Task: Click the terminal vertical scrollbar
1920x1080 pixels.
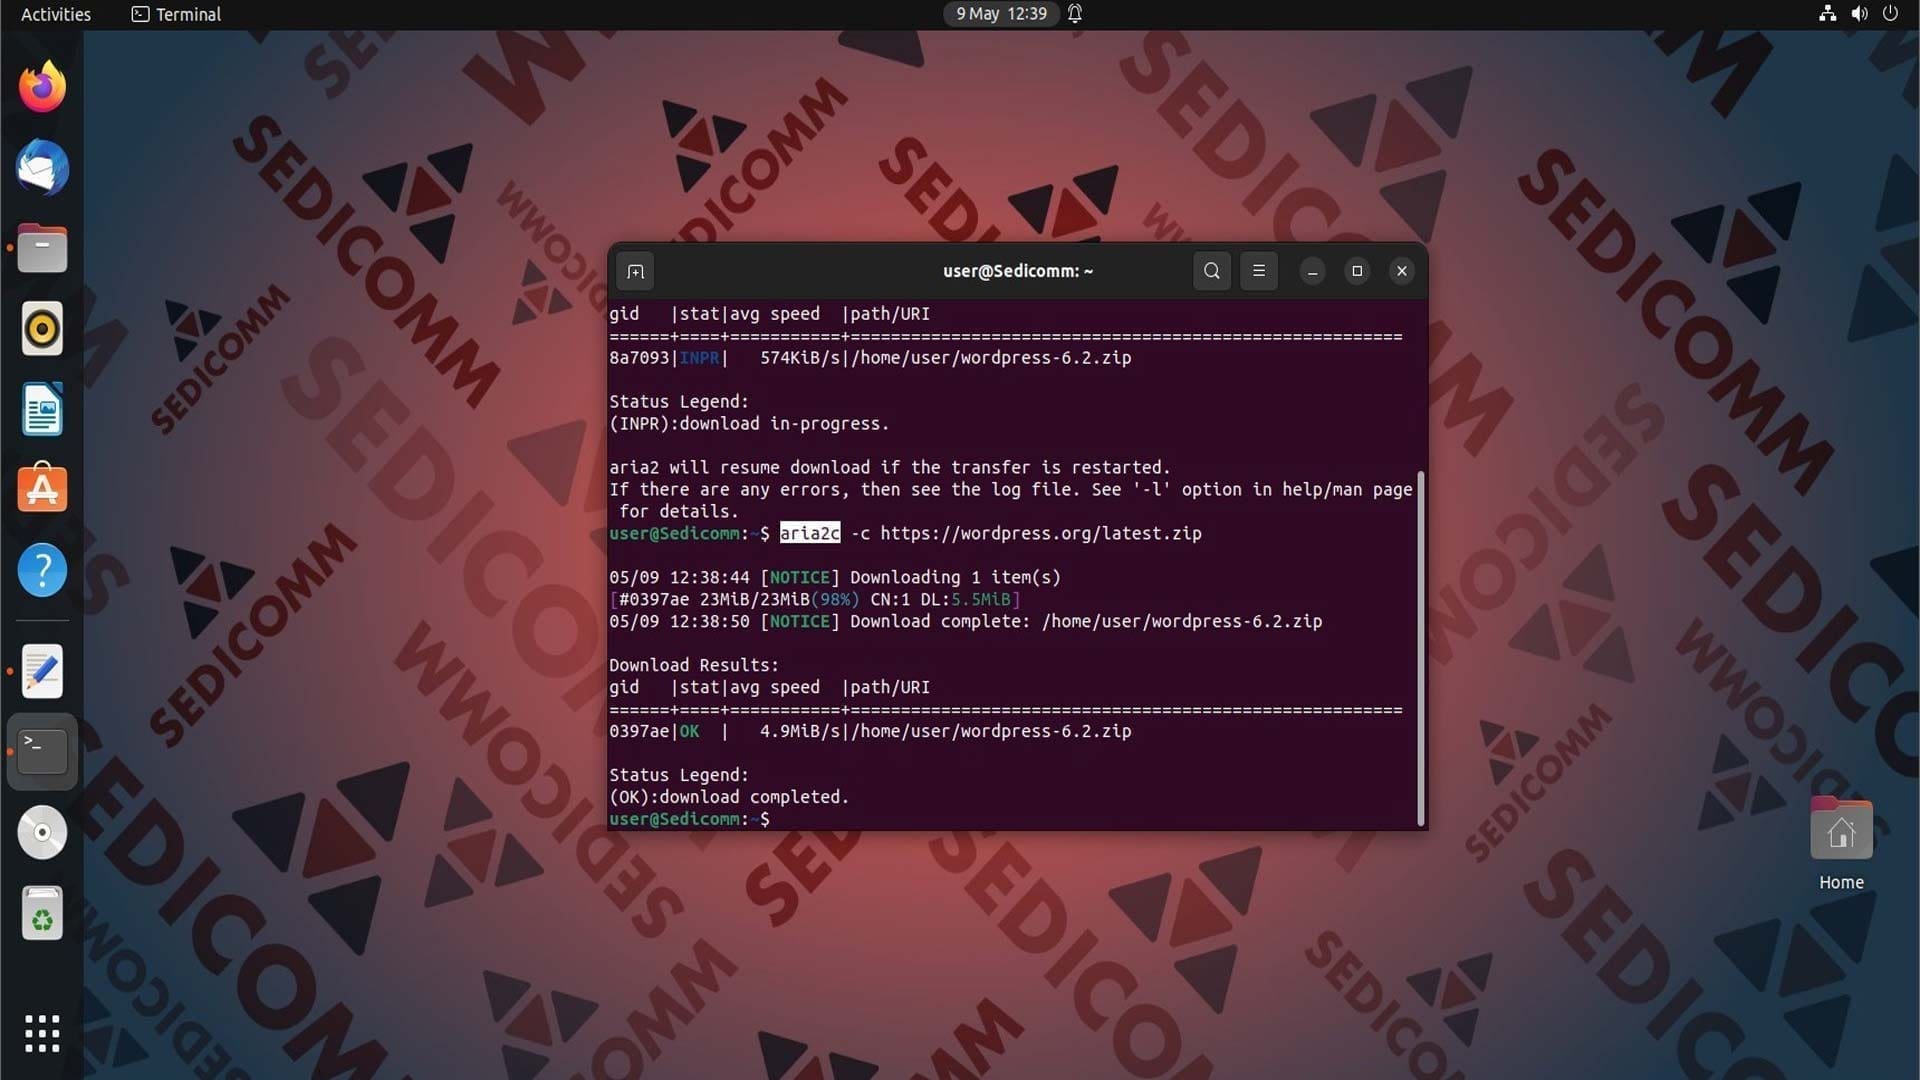Action: coord(1420,648)
